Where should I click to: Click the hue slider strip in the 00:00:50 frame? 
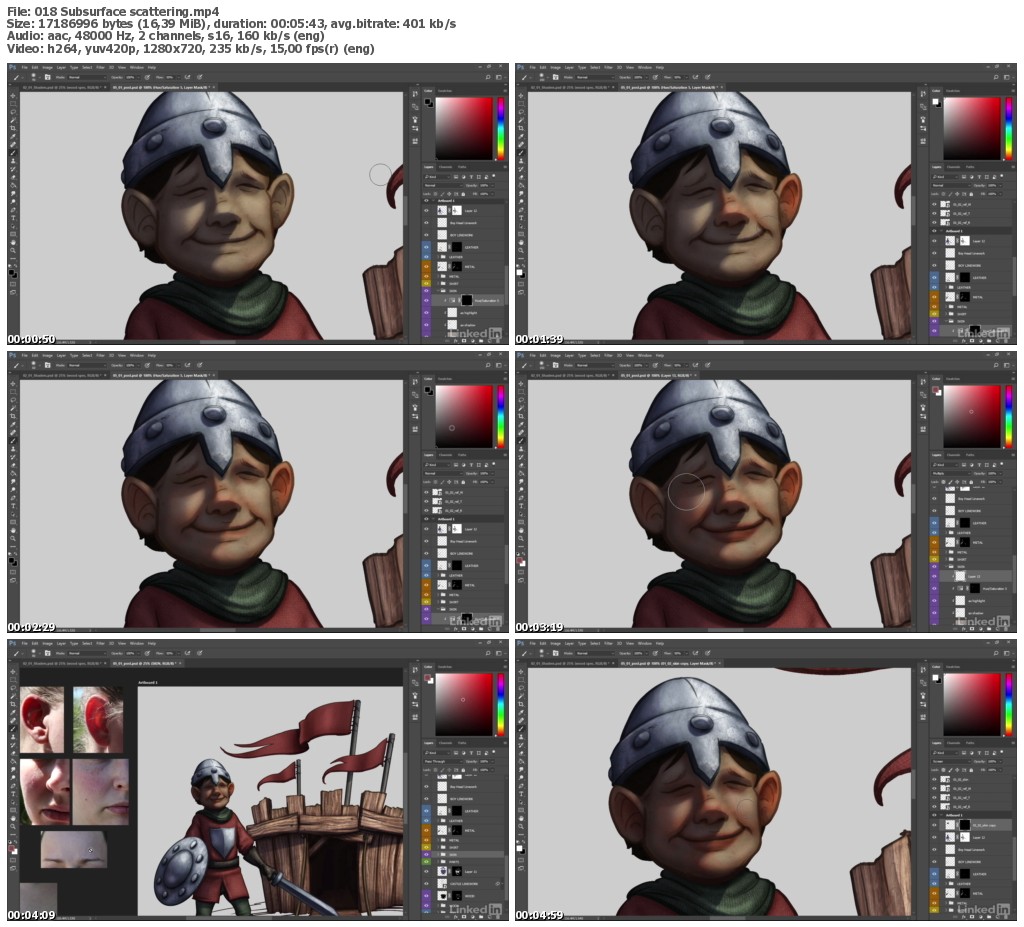501,128
